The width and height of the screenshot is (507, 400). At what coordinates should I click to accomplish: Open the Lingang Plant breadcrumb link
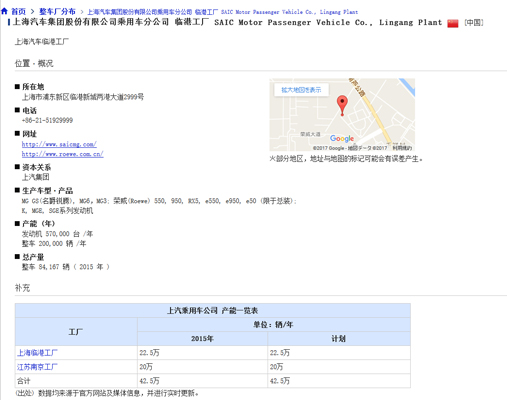[x=223, y=12]
